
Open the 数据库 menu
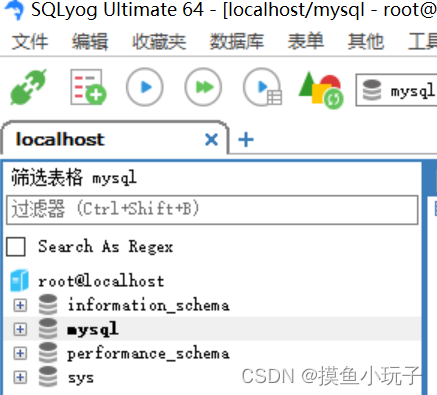click(x=237, y=42)
